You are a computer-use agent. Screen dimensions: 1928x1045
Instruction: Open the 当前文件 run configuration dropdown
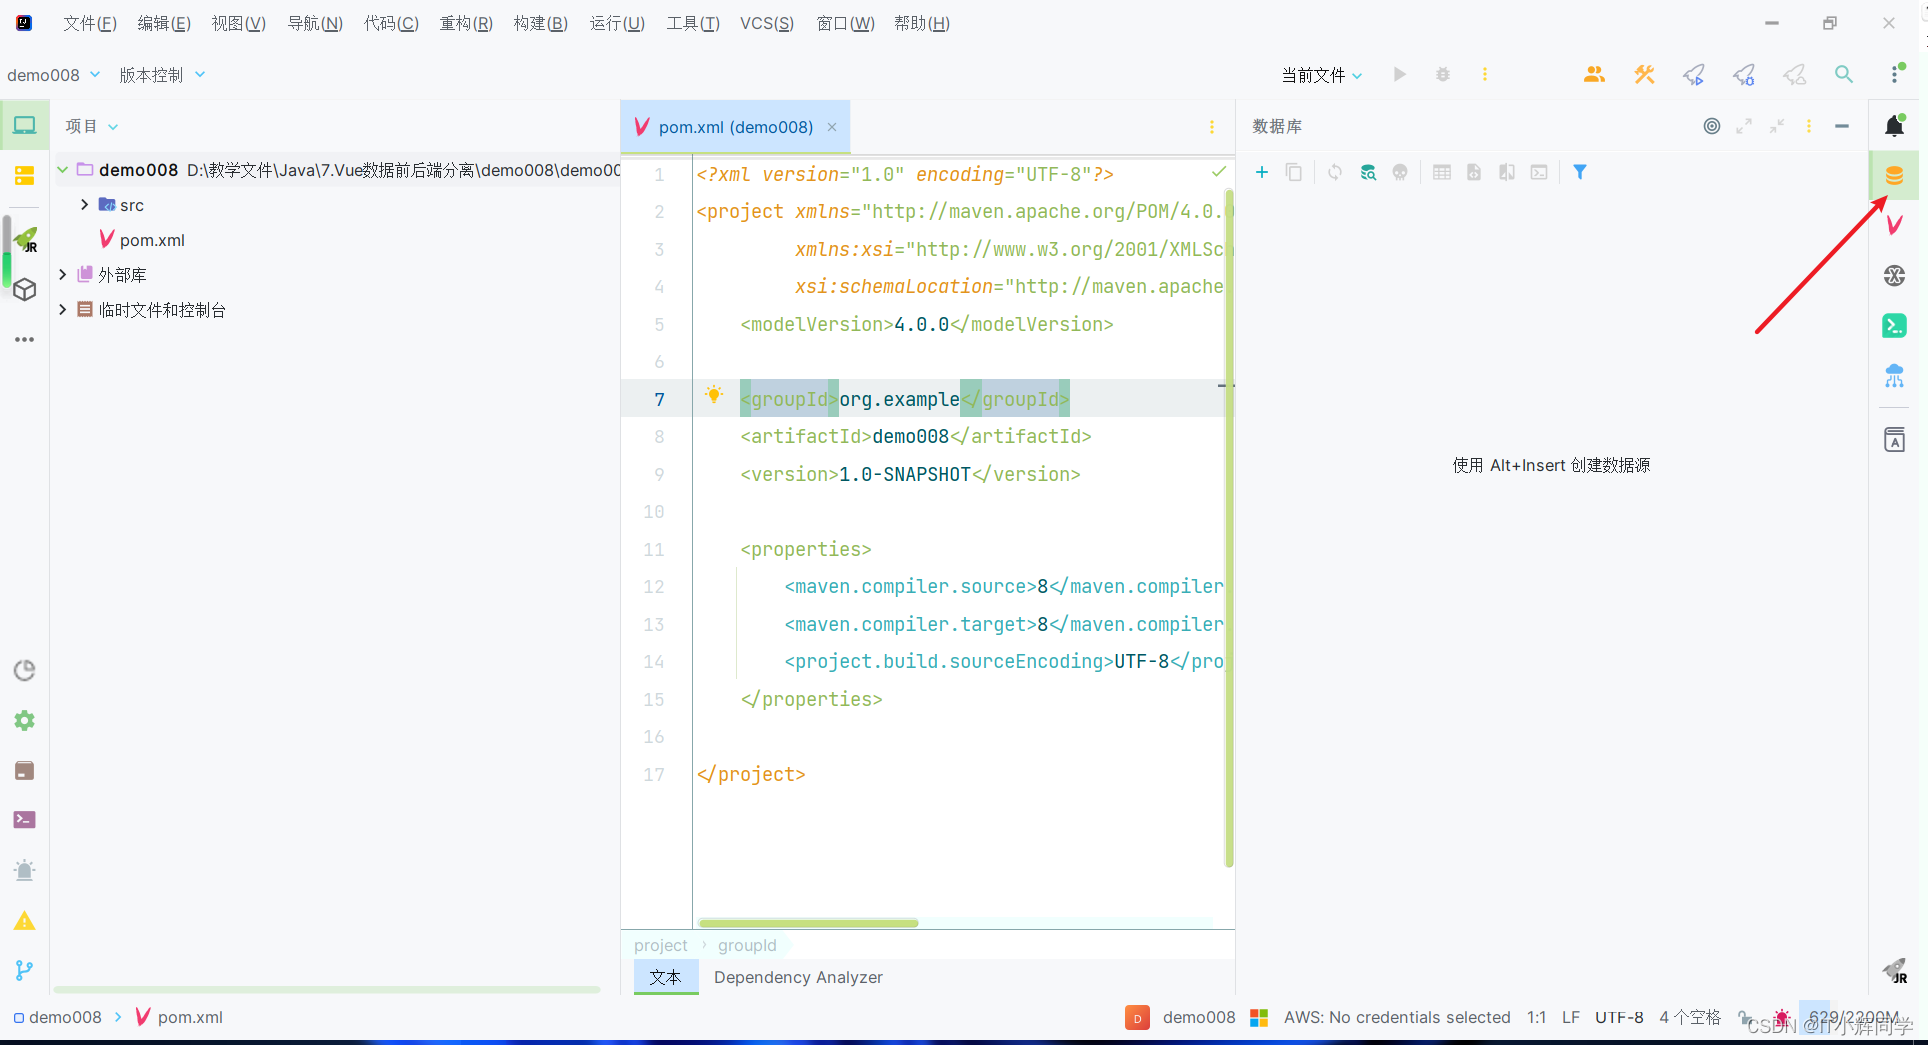(1321, 75)
